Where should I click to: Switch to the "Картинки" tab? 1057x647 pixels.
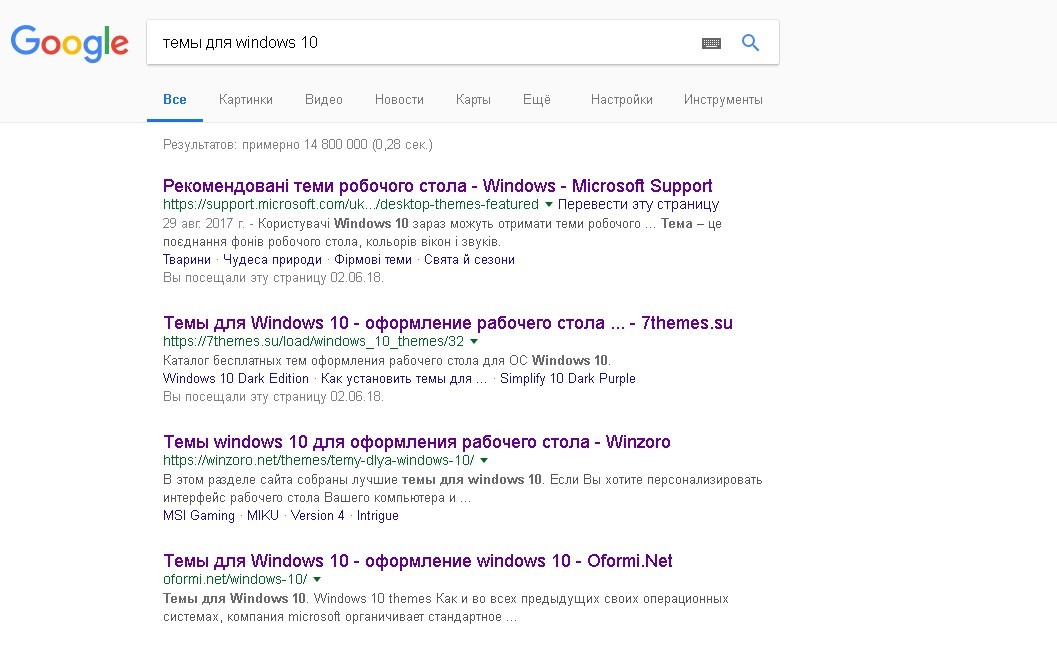click(x=246, y=100)
